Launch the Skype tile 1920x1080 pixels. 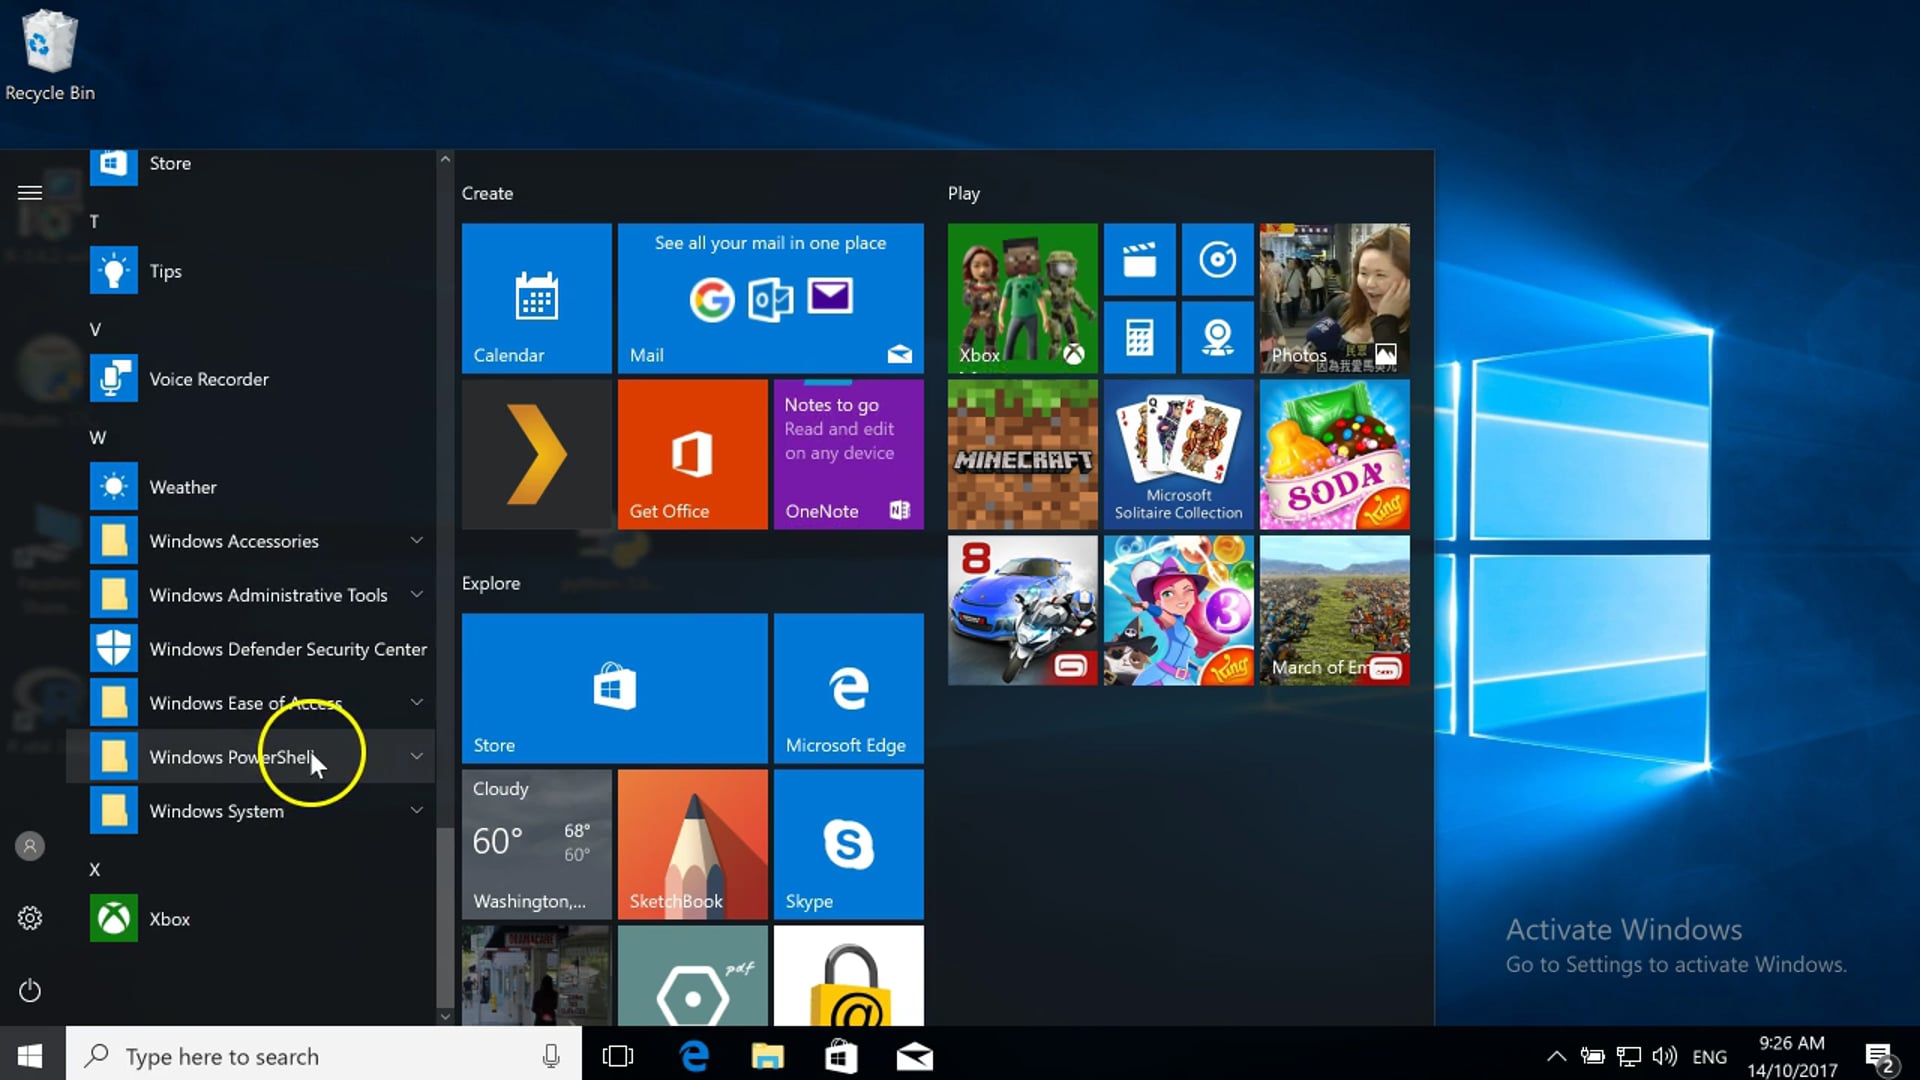click(x=848, y=844)
